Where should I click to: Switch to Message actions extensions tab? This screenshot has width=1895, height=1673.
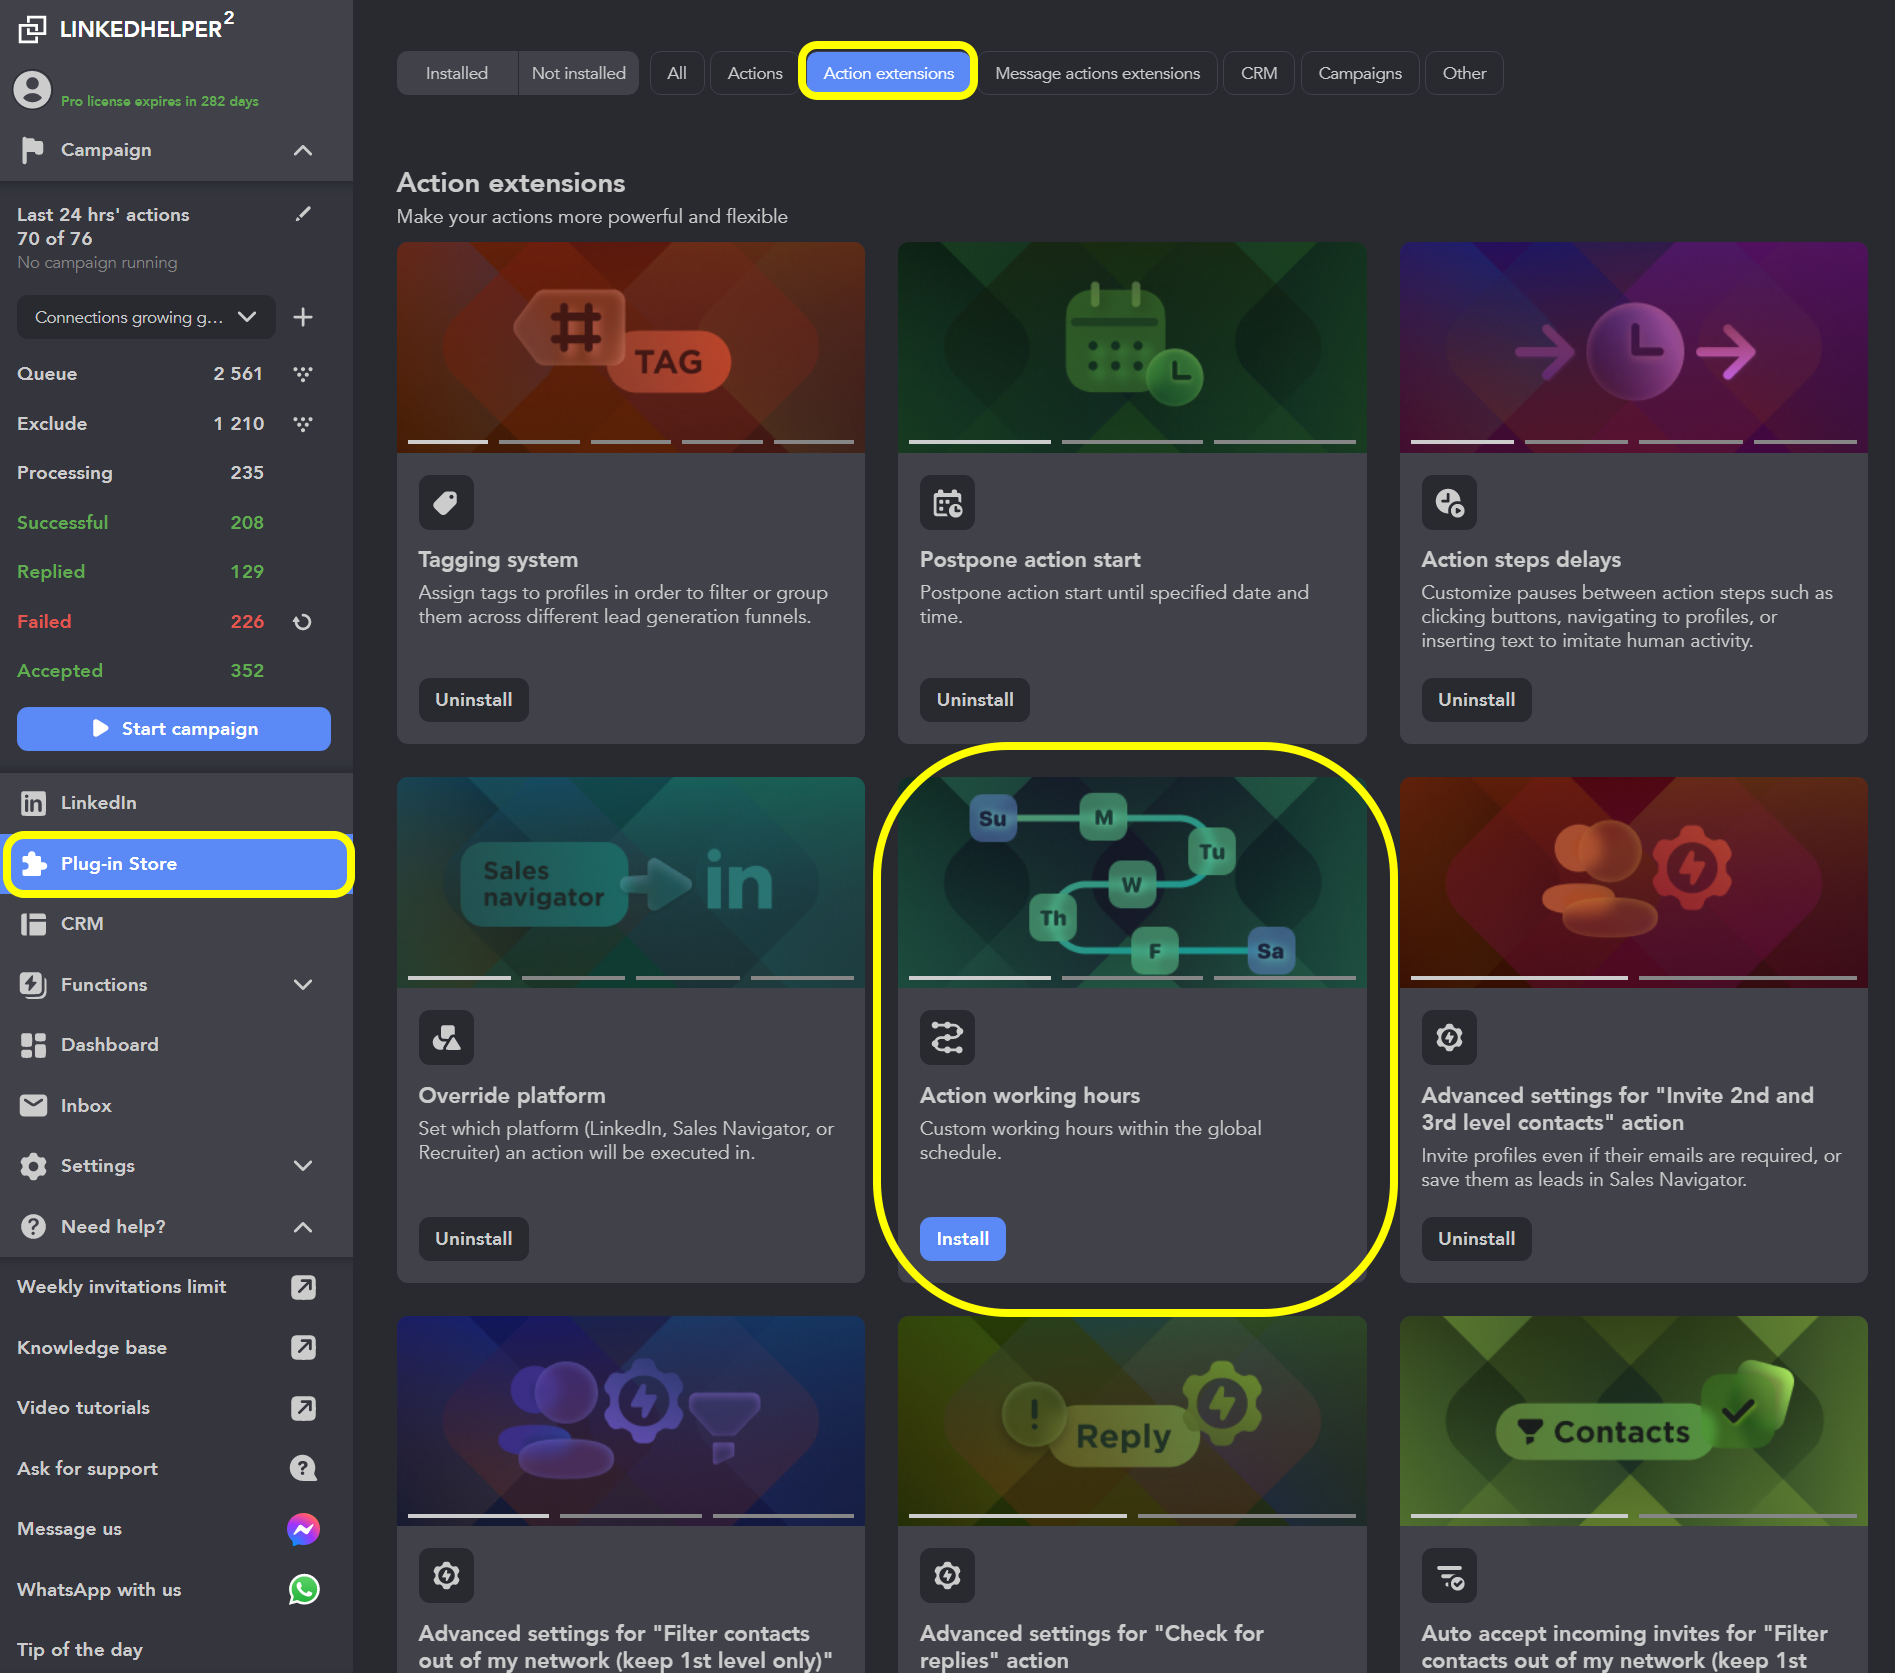coord(1097,73)
